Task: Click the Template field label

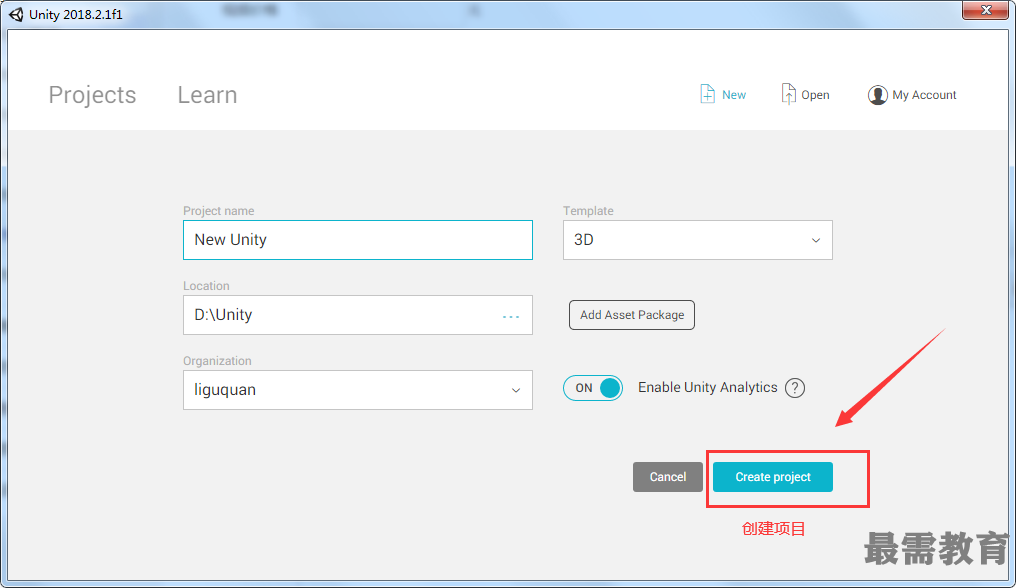Action: click(x=588, y=211)
